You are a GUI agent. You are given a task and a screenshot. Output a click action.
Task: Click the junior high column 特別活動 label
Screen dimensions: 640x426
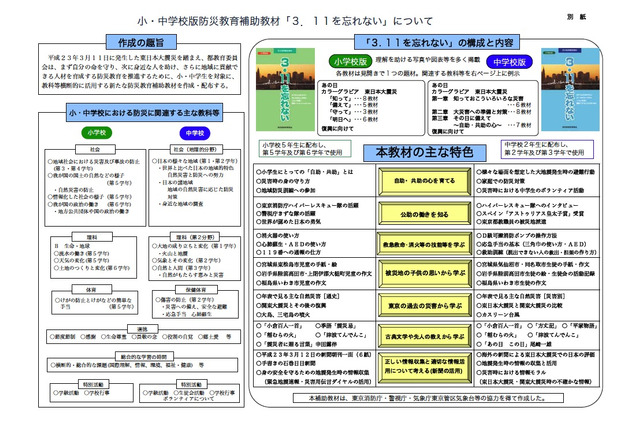pos(191,384)
